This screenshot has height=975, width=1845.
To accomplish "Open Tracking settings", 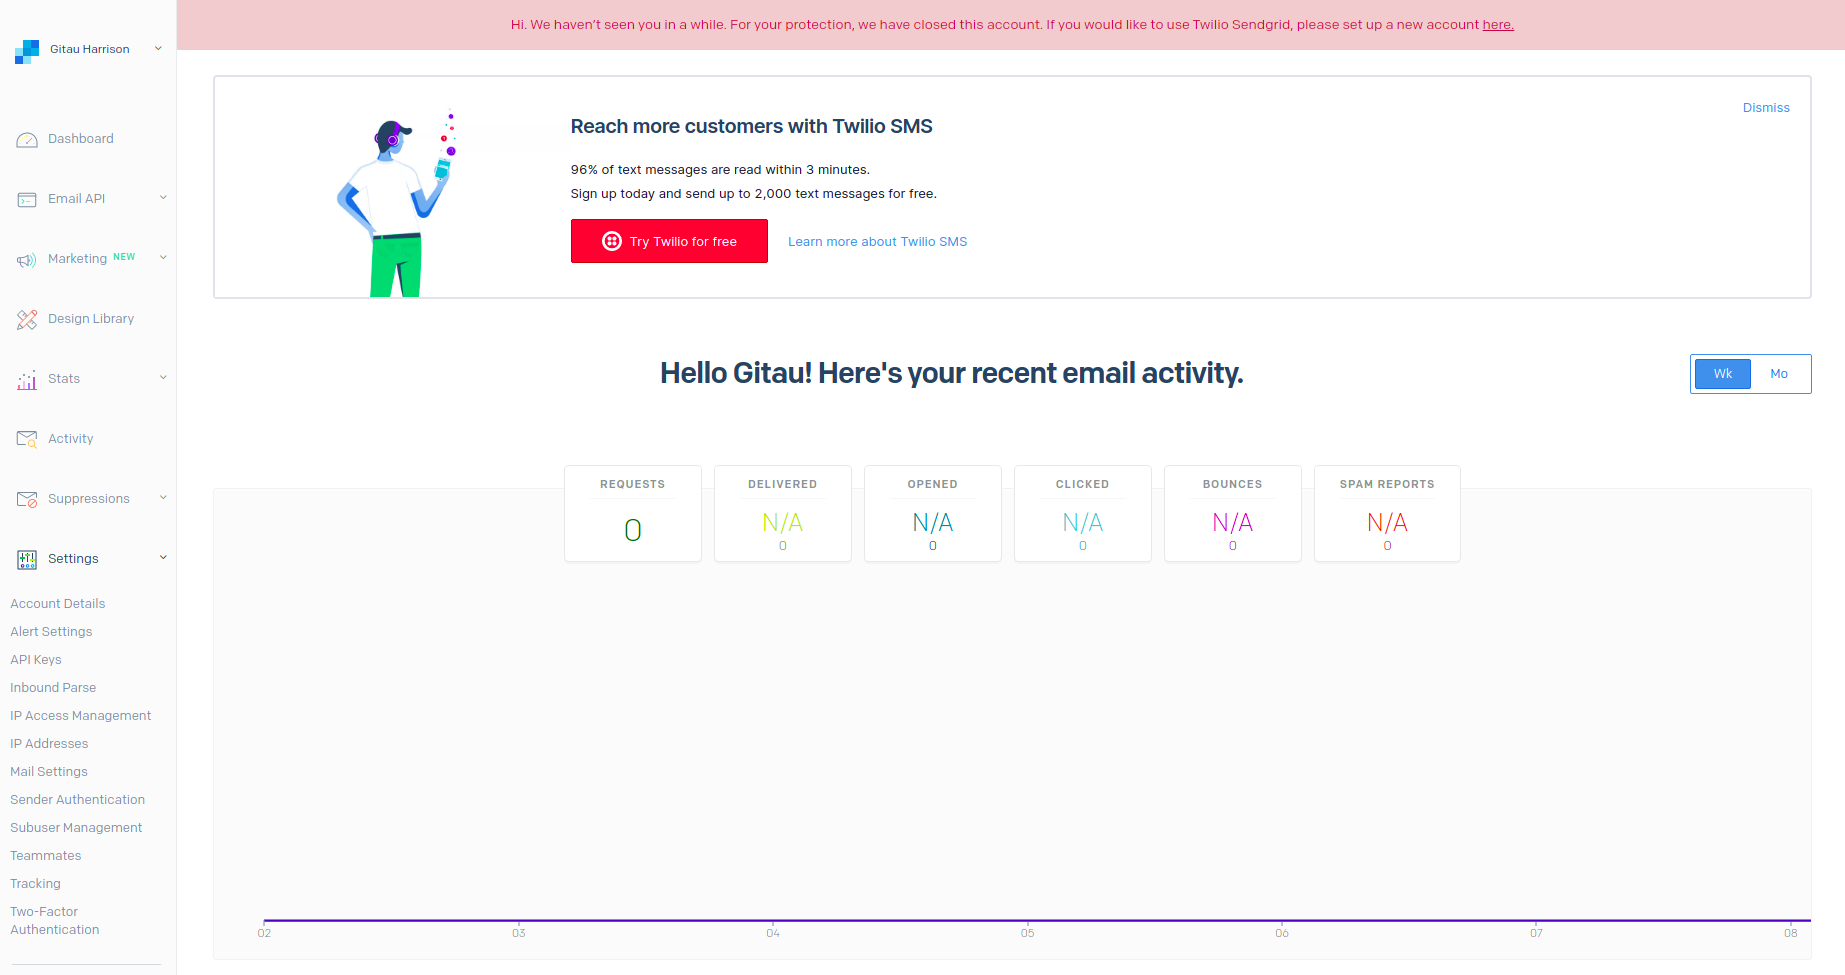I will click(35, 884).
